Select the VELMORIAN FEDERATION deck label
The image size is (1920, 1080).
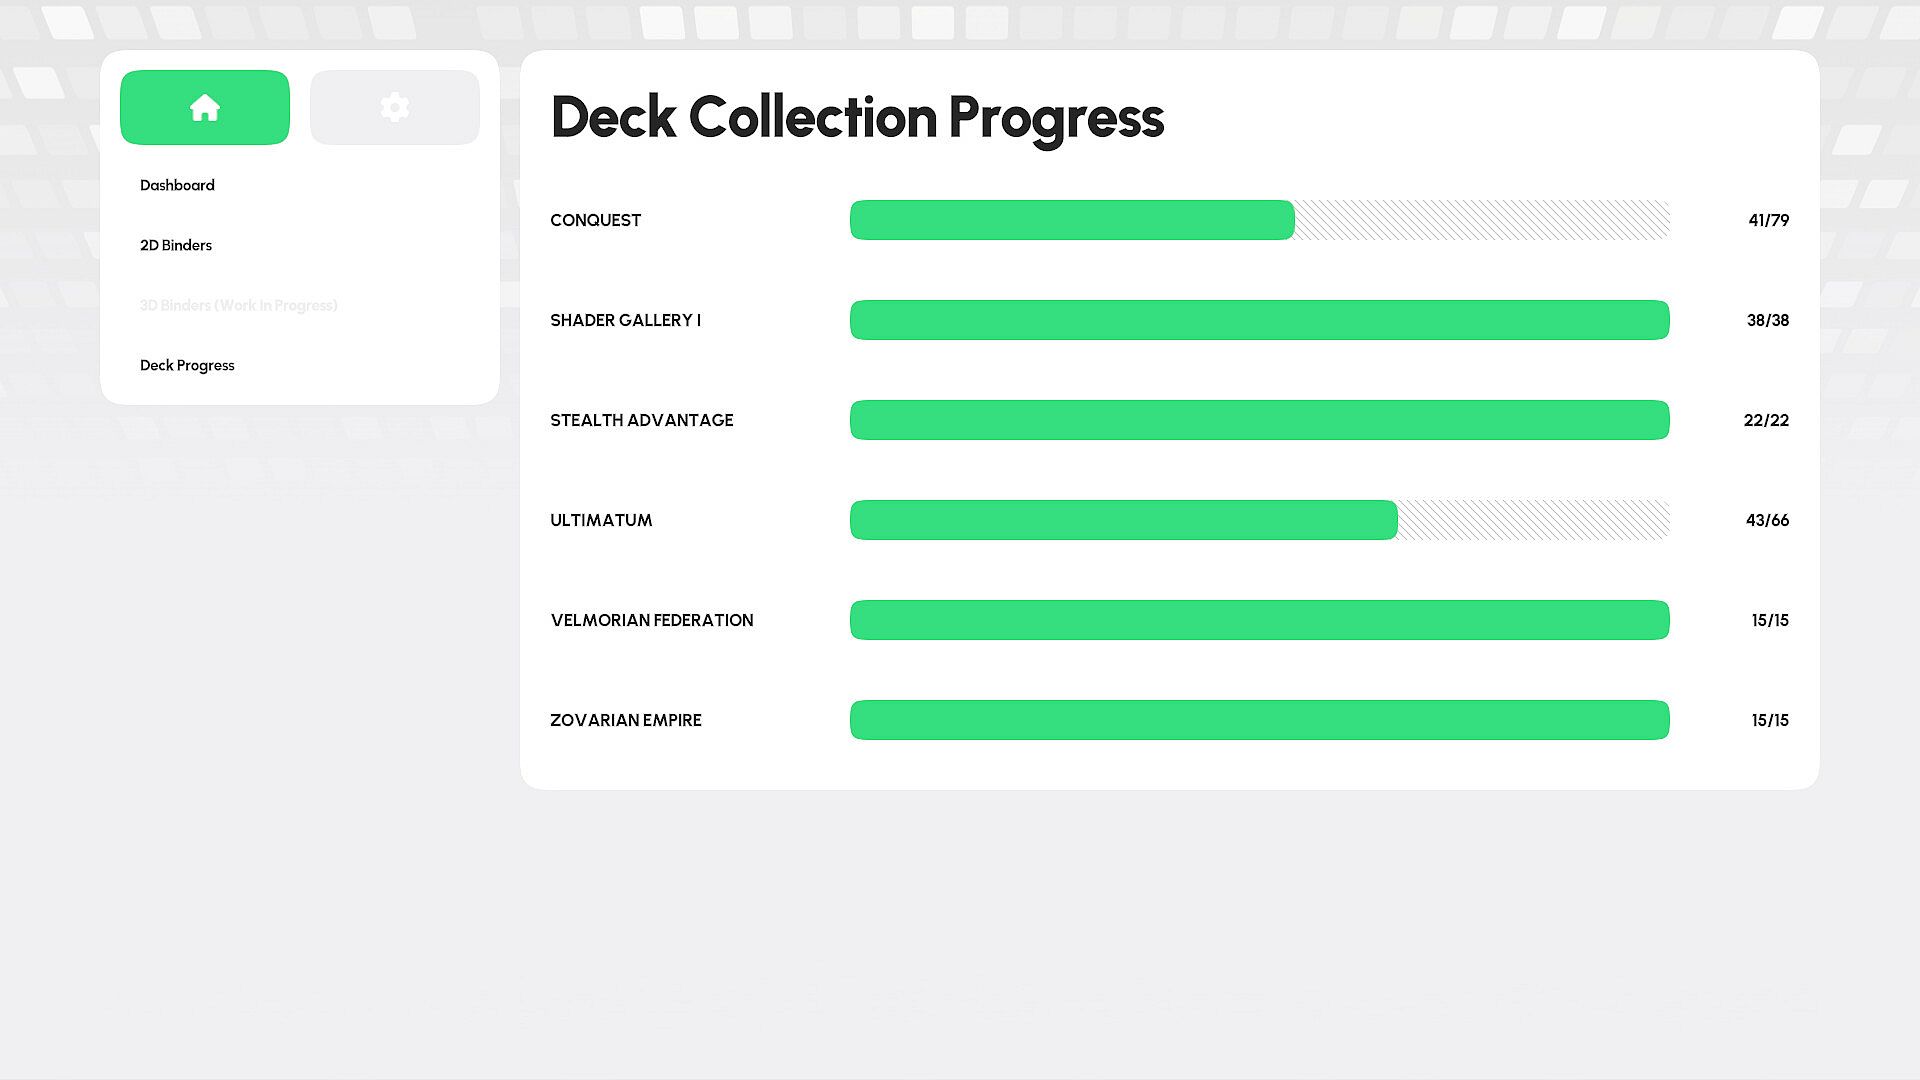point(652,620)
